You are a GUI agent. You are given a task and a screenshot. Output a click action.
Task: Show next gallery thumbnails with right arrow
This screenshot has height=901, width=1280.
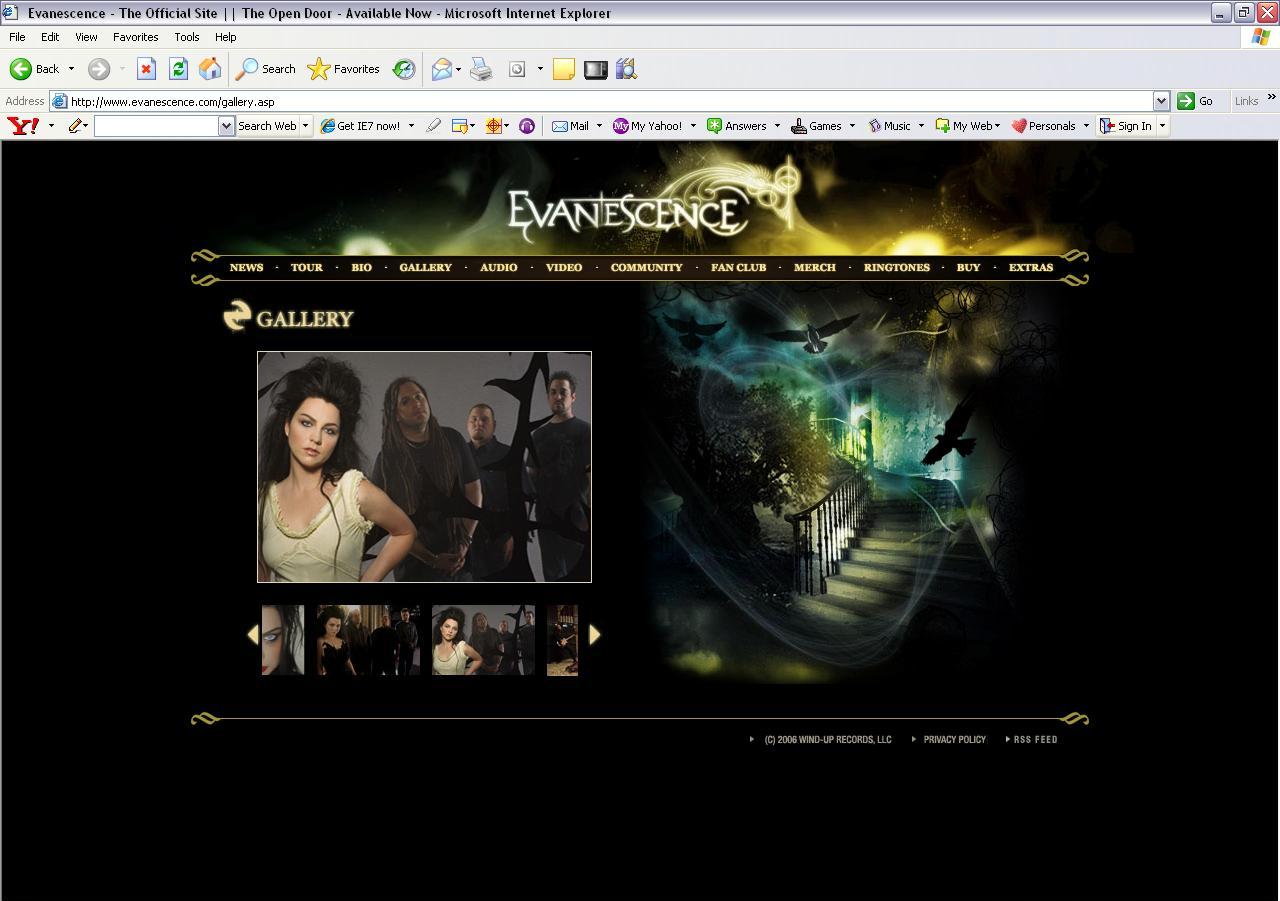(x=595, y=635)
